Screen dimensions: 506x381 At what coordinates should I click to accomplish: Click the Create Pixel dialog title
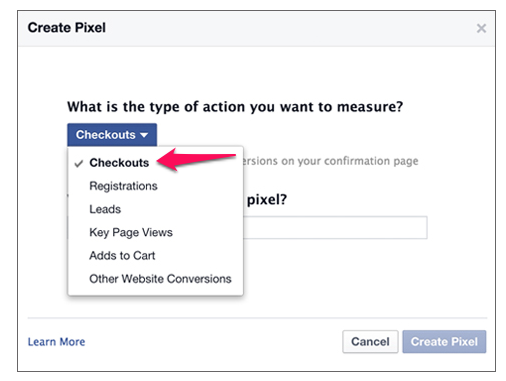67,28
